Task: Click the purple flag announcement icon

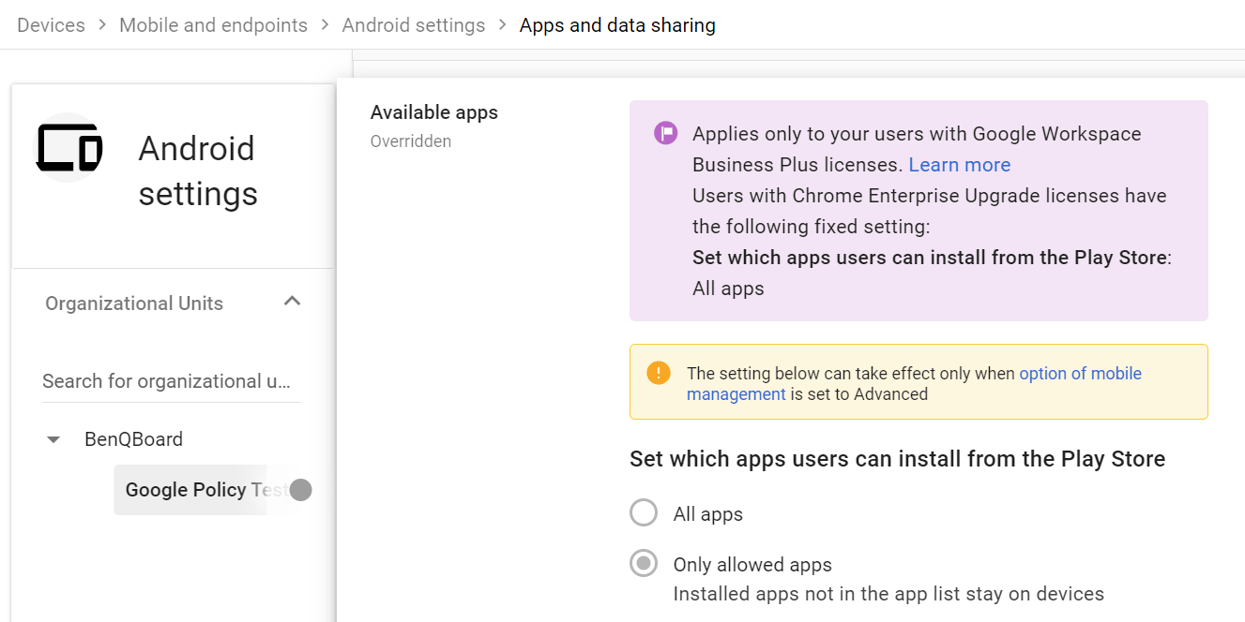Action: tap(665, 133)
